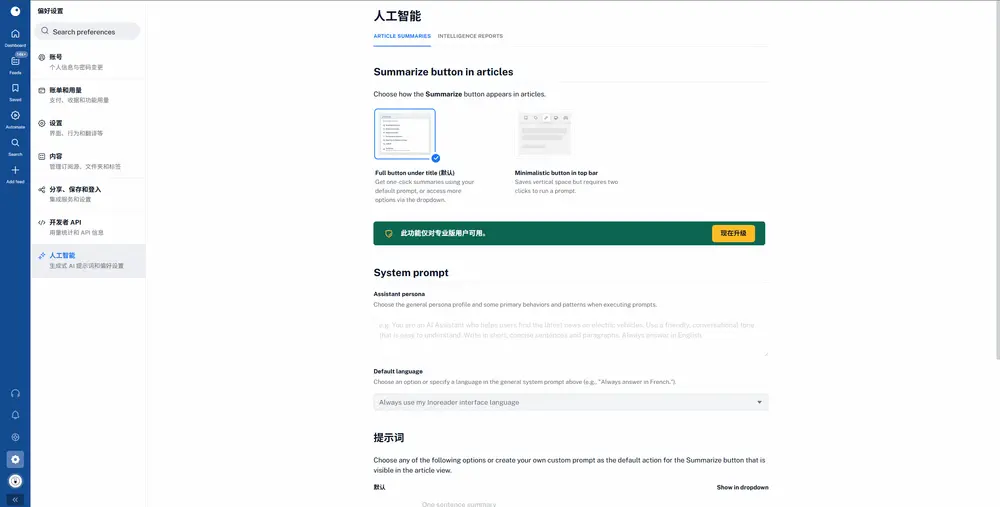The height and width of the screenshot is (507, 1000).
Task: Click the '默认' column label
Action: (x=379, y=487)
